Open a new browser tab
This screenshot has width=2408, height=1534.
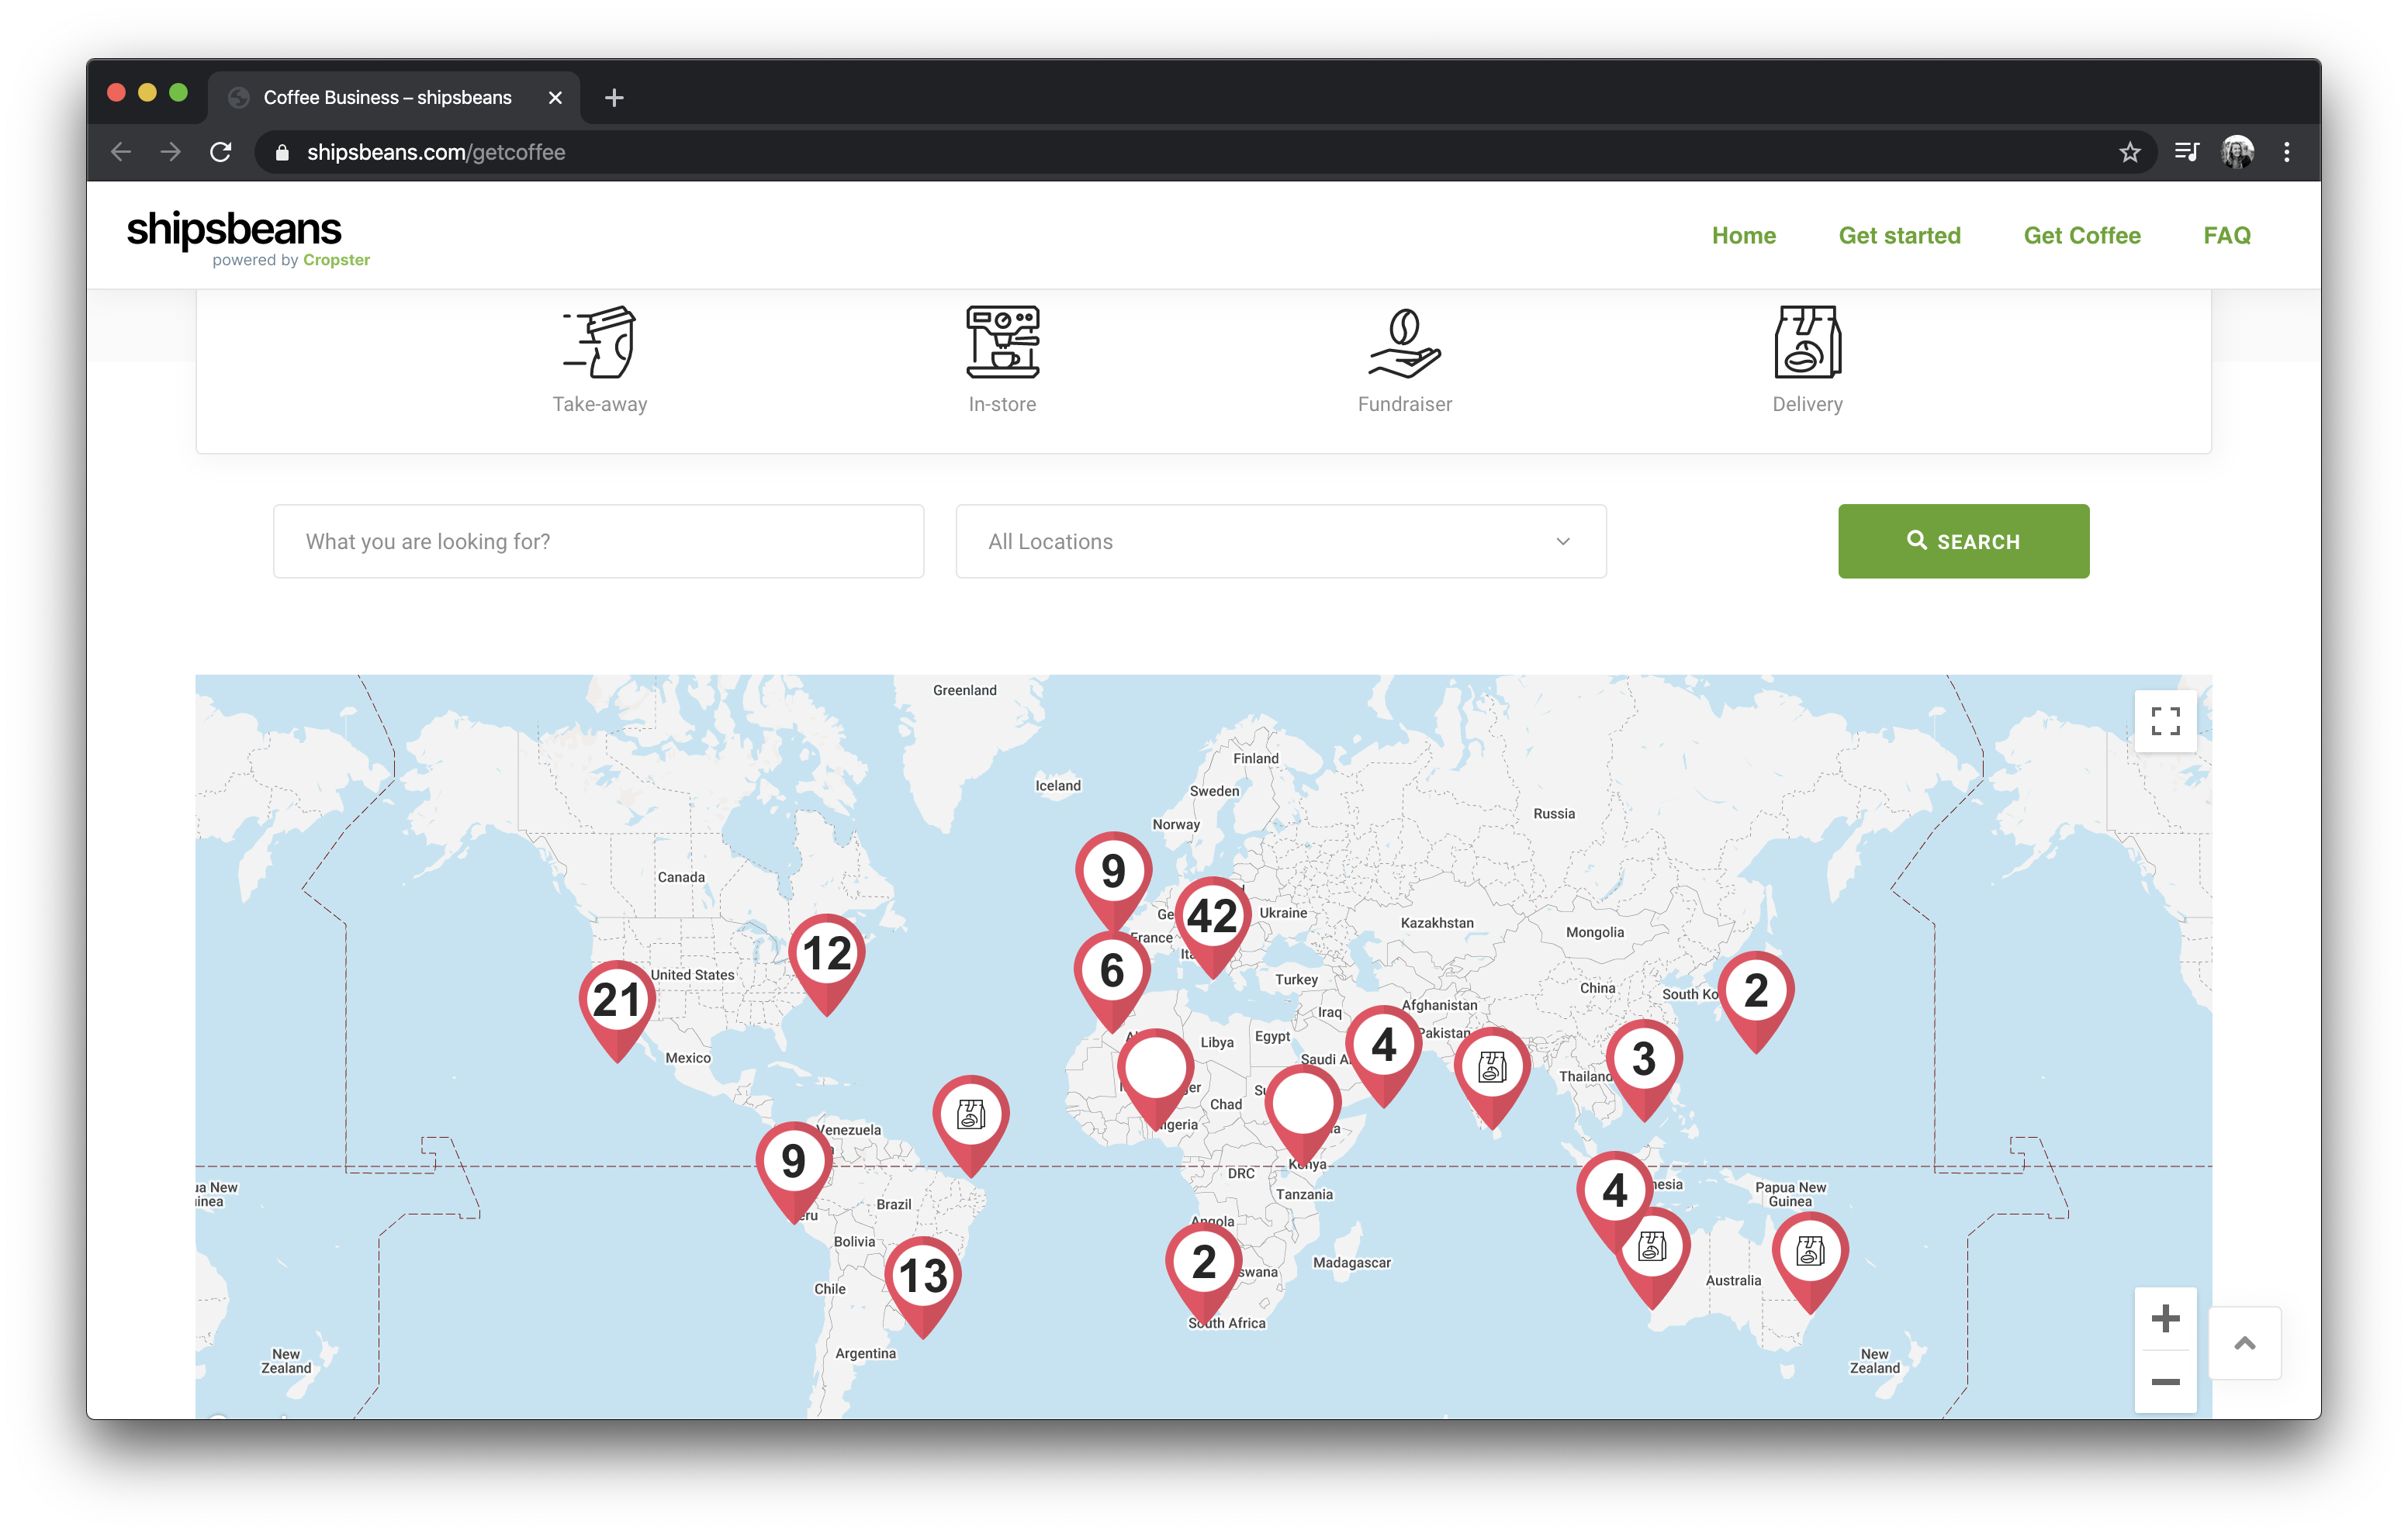[x=614, y=97]
